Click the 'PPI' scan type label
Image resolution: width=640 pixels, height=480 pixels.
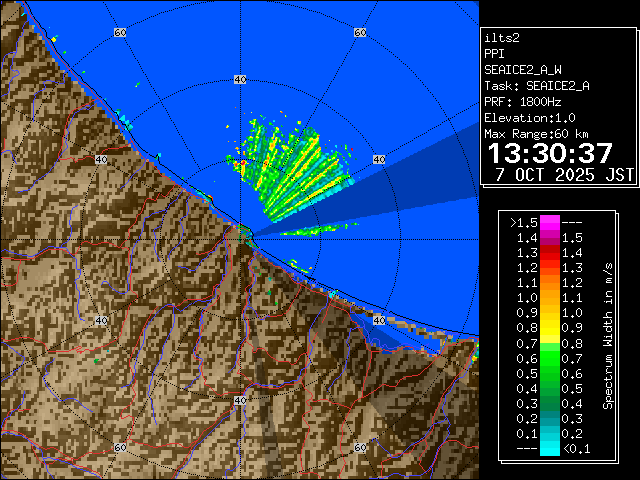point(494,53)
